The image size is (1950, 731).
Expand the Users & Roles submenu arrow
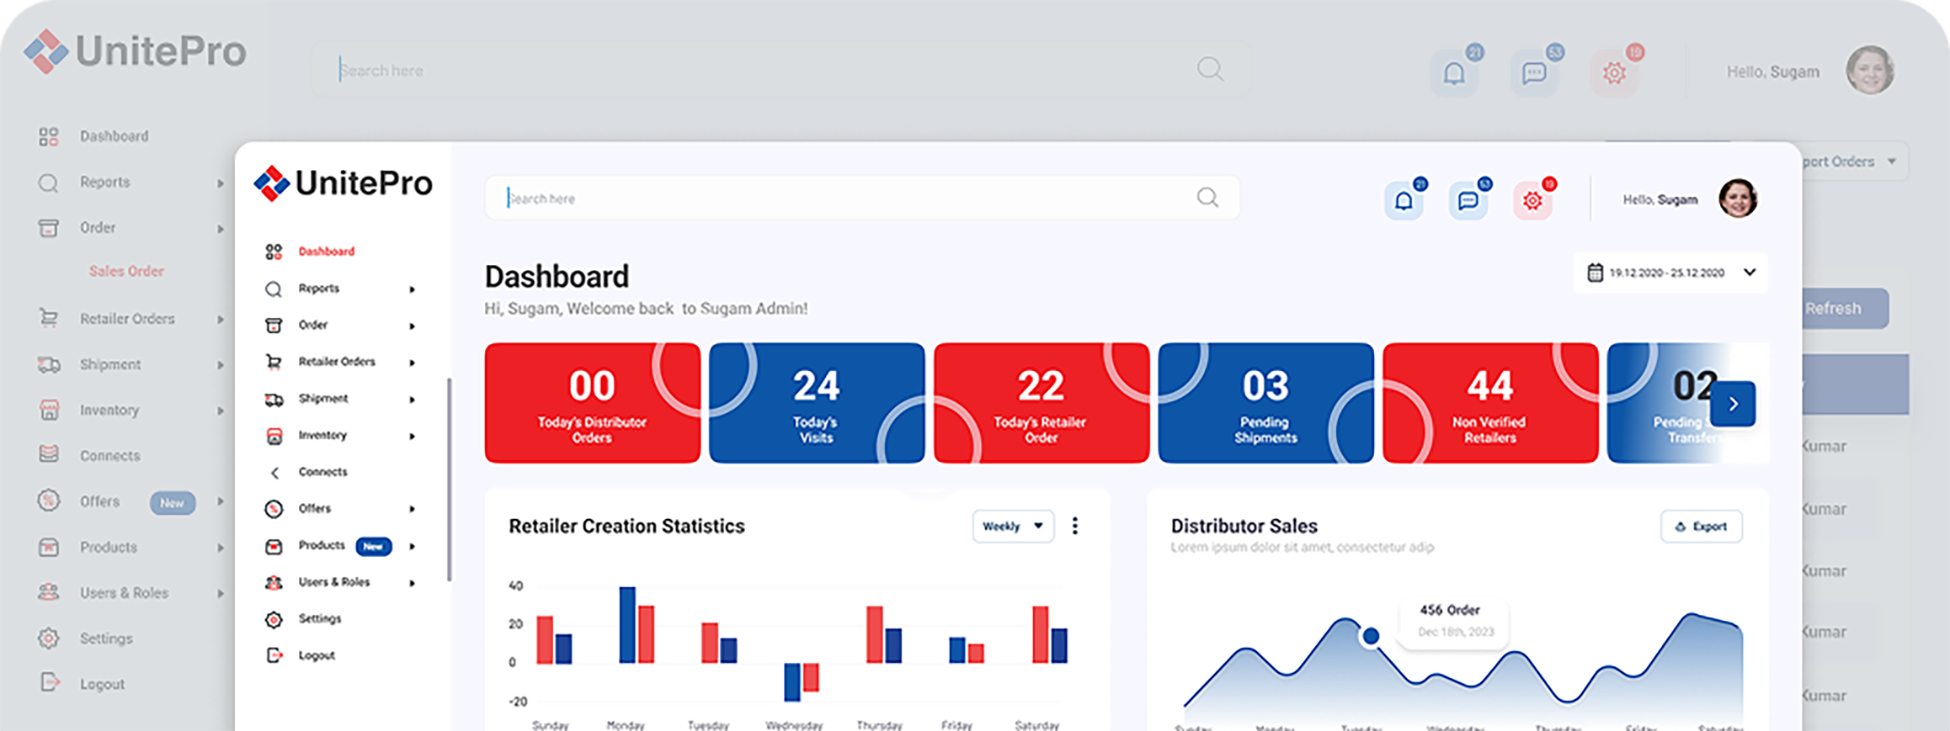[412, 583]
